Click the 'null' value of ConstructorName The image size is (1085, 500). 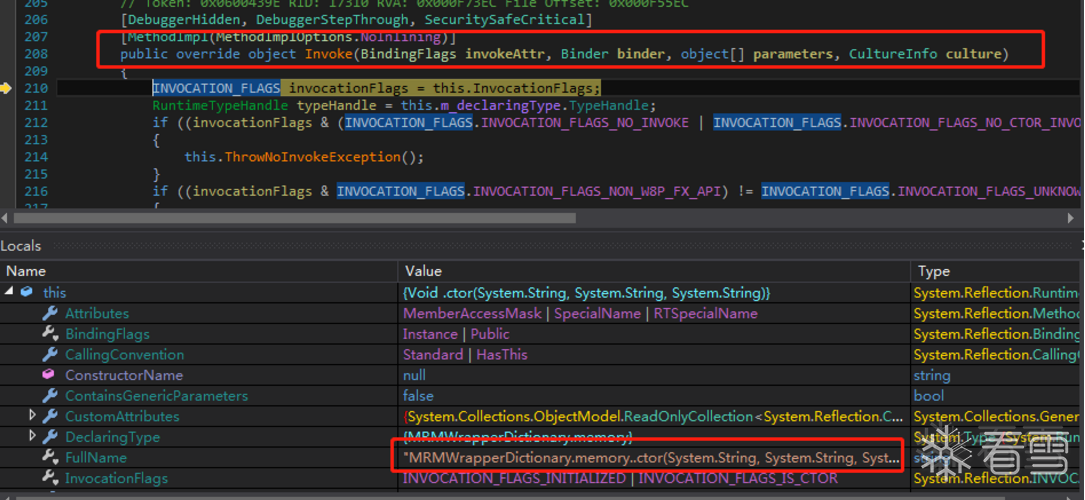pyautogui.click(x=414, y=376)
